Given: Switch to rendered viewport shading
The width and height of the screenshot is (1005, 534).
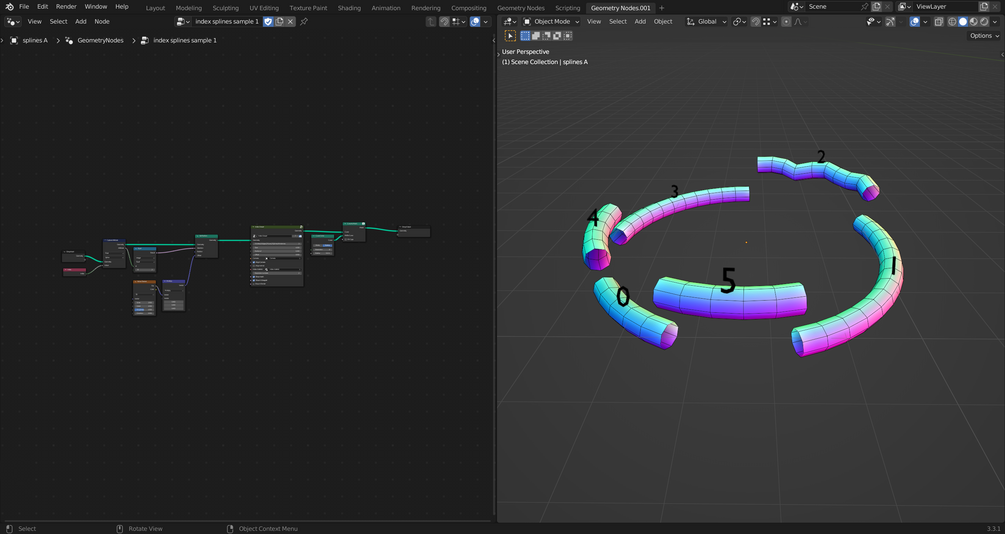Looking at the screenshot, I should pyautogui.click(x=984, y=22).
